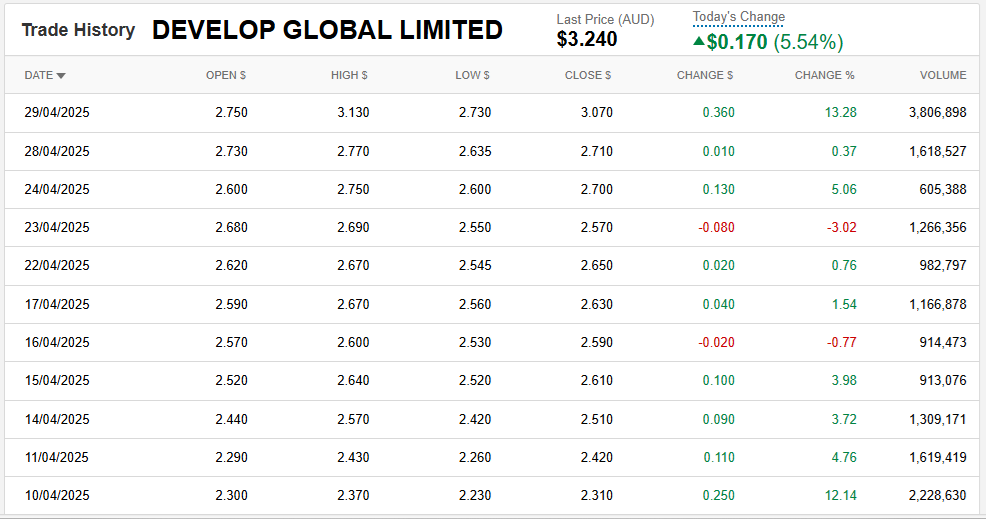Click the $3.240 last price value

tap(587, 40)
